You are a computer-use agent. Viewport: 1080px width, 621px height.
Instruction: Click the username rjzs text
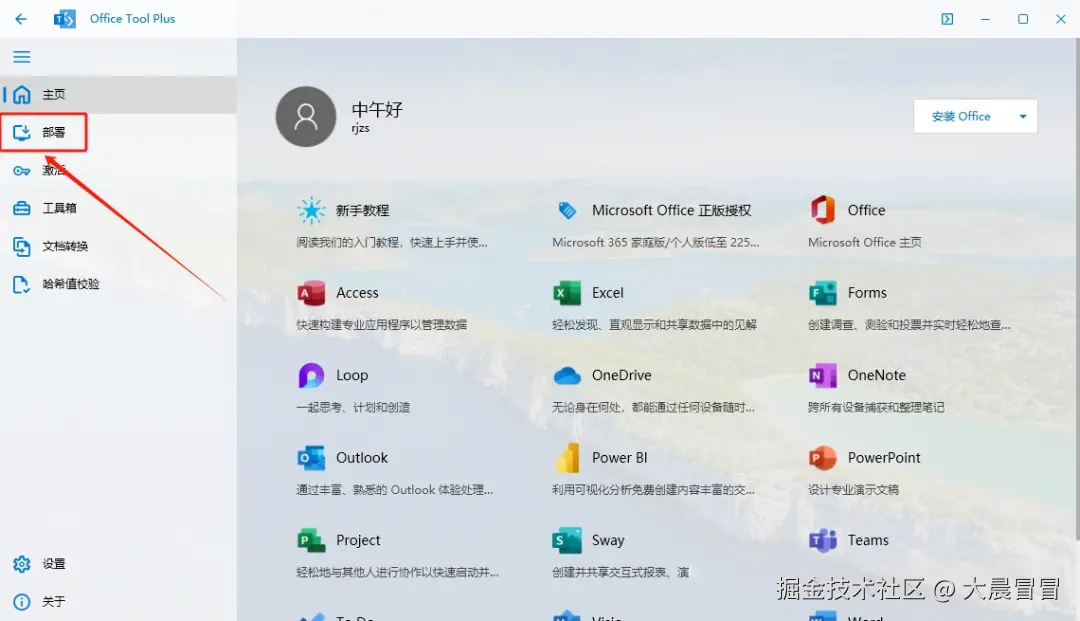click(x=360, y=128)
